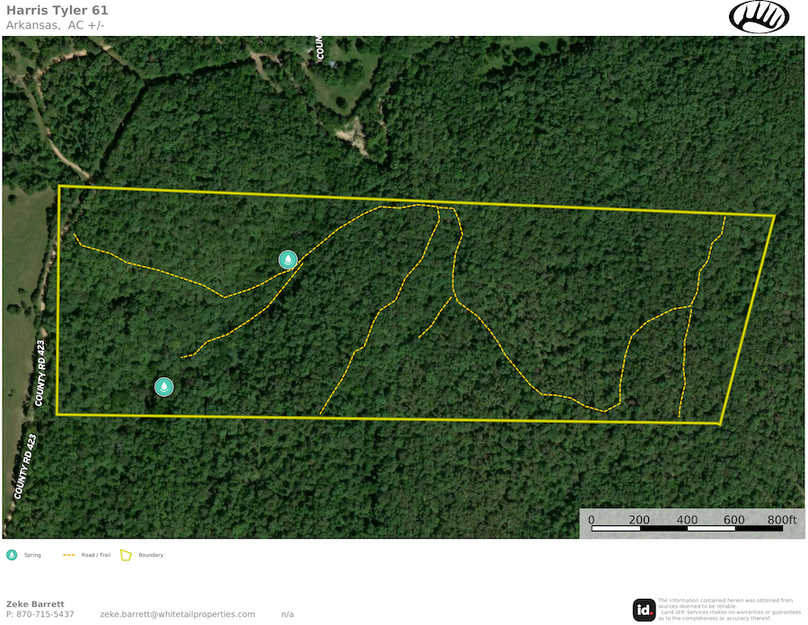Click the Boundary polygon icon in legend
Image resolution: width=808 pixels, height=625 pixels.
coord(127,554)
